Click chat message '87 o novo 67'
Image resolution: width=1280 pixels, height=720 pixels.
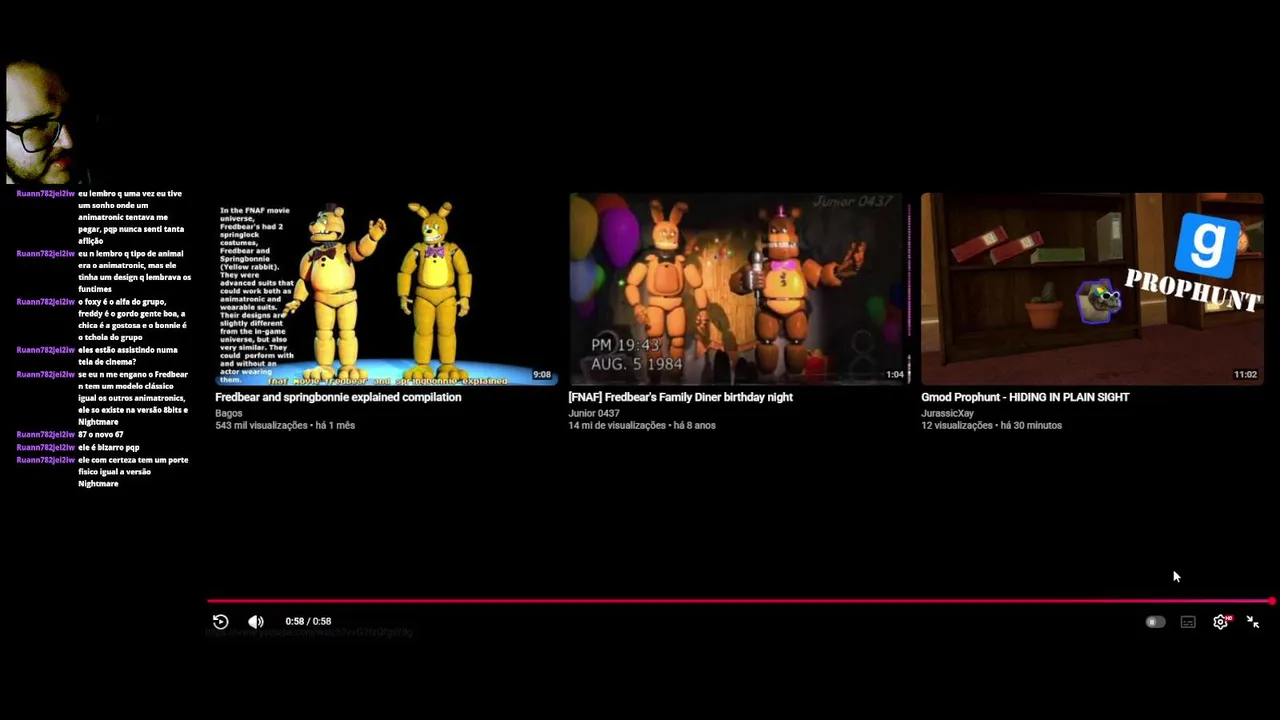pyautogui.click(x=101, y=435)
